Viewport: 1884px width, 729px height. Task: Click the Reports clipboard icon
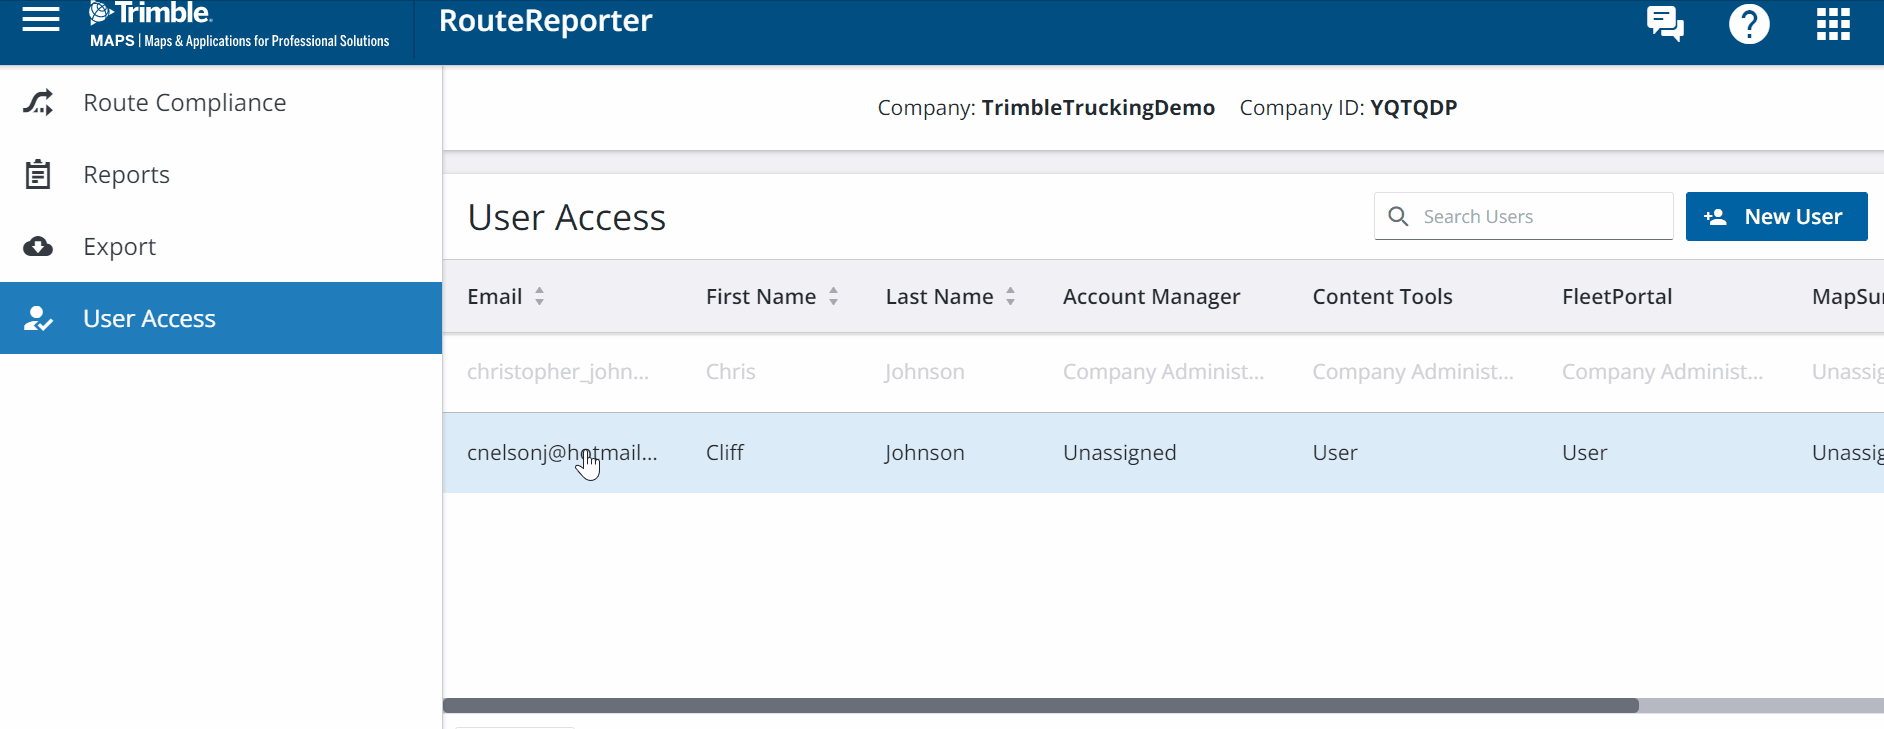38,175
